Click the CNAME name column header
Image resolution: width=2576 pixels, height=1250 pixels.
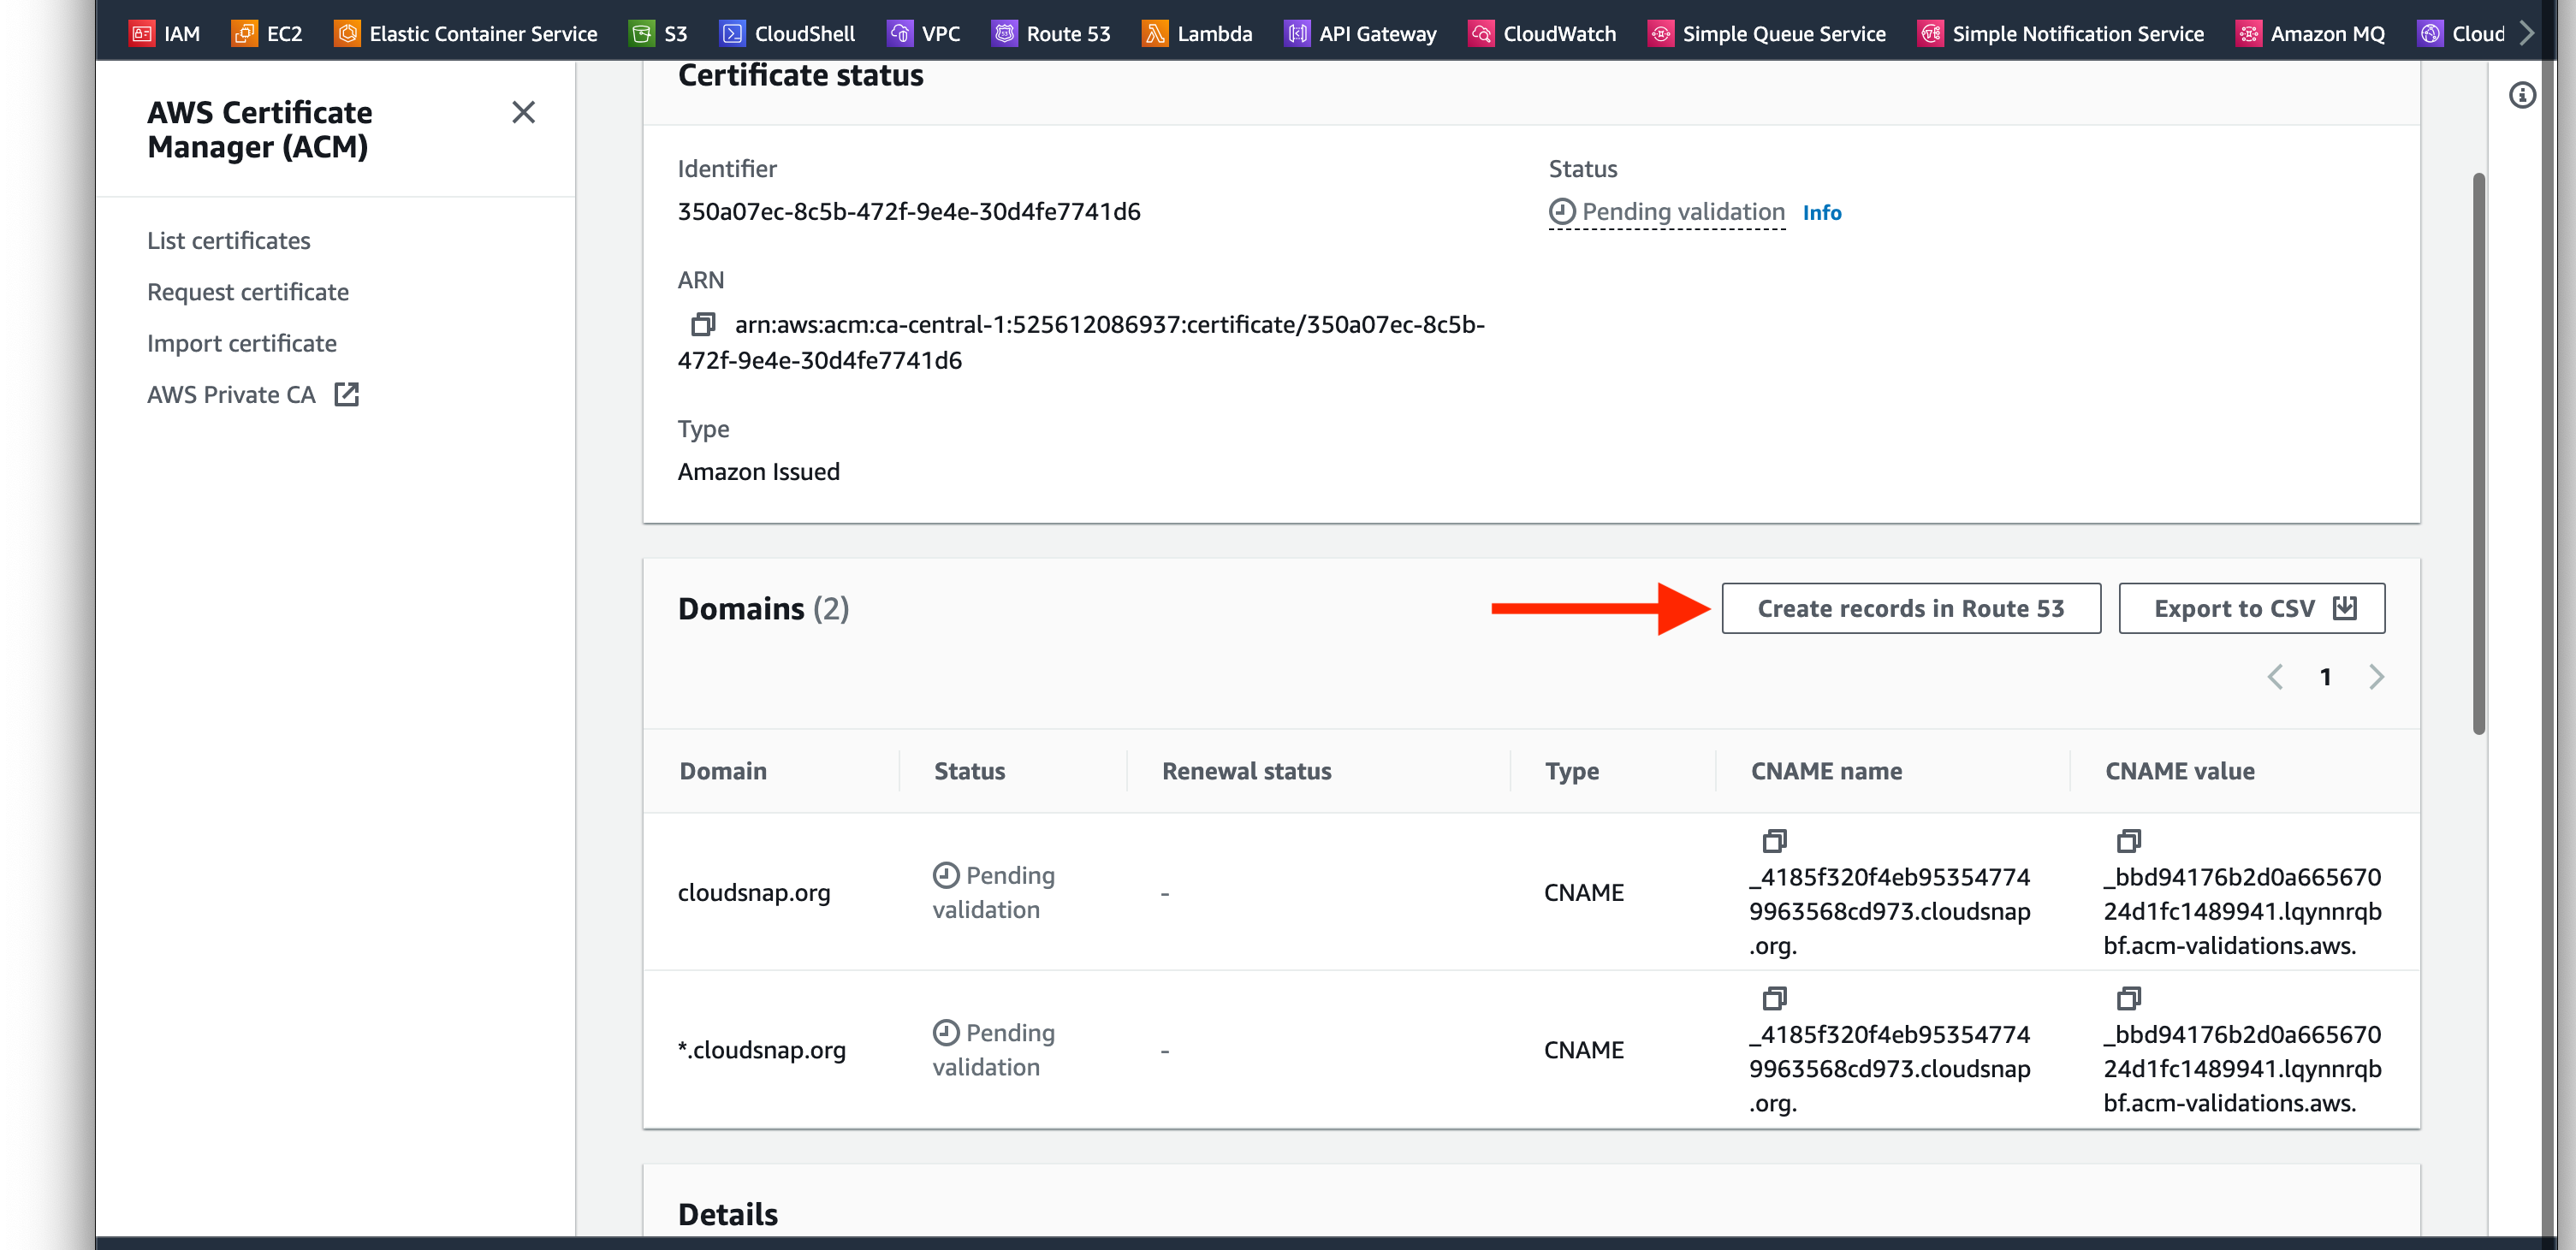pyautogui.click(x=1826, y=770)
